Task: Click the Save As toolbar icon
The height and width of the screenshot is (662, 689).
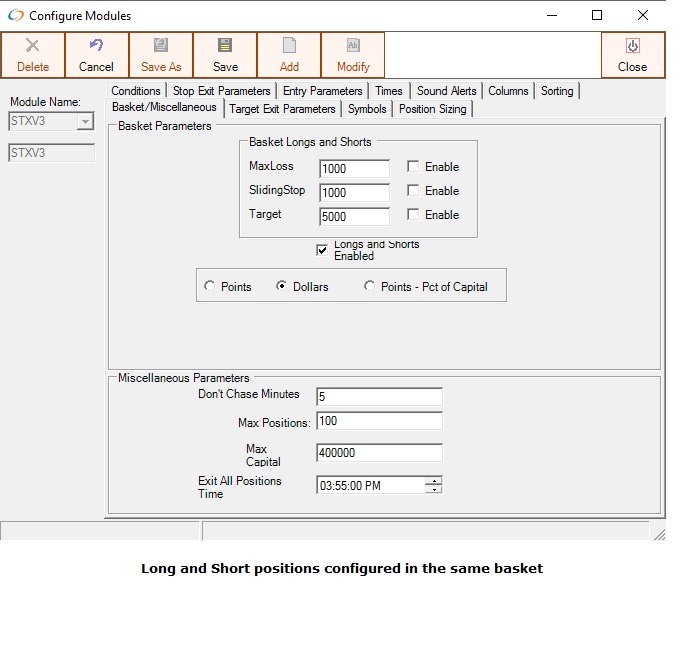Action: [161, 46]
